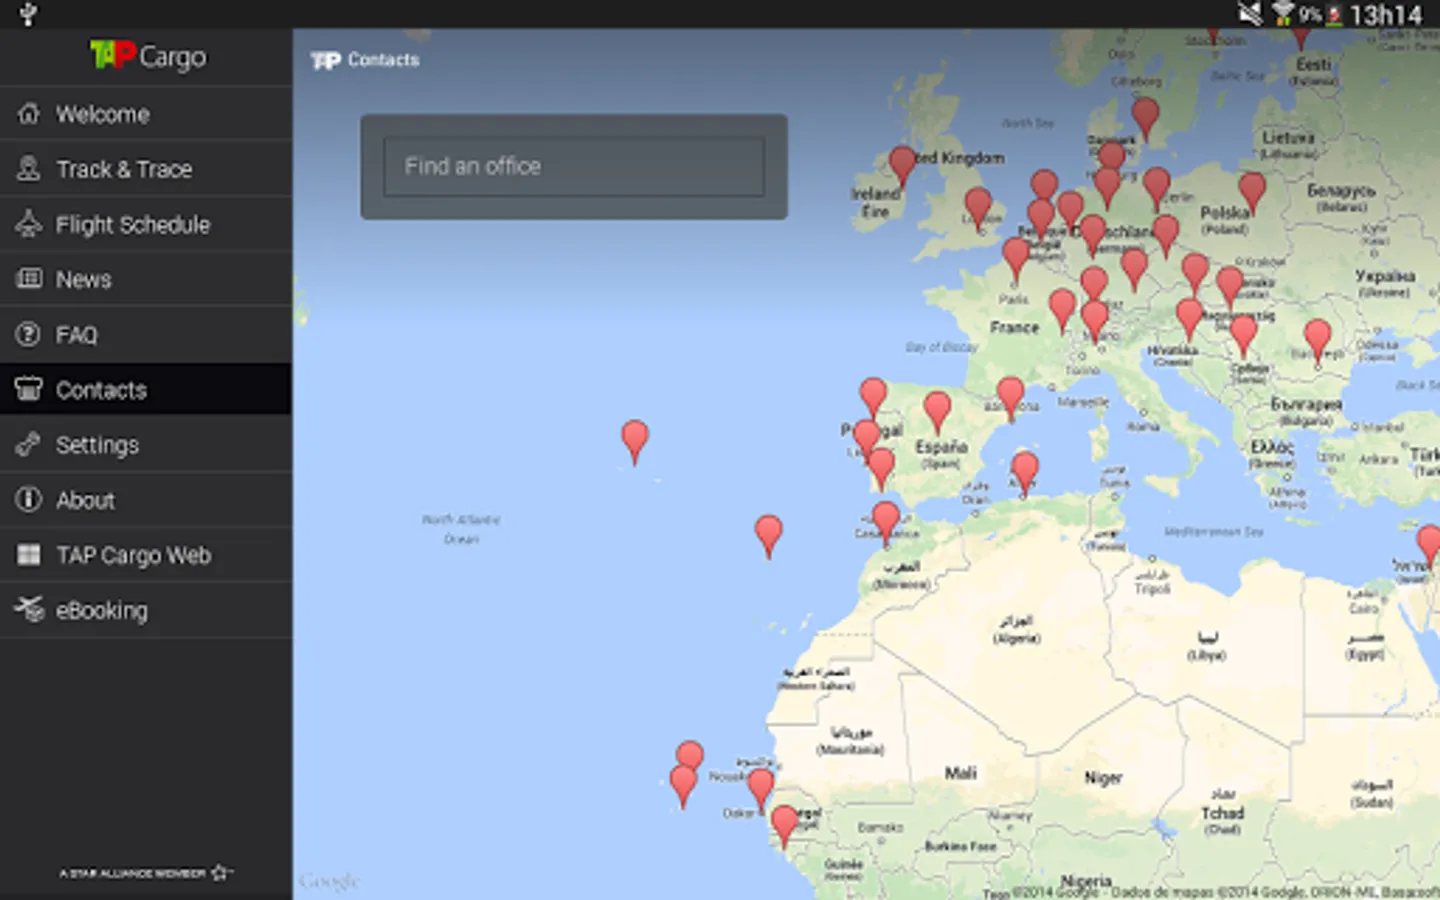Screen dimensions: 1440x900
Task: Go to Welcome menu item
Action: (x=146, y=114)
